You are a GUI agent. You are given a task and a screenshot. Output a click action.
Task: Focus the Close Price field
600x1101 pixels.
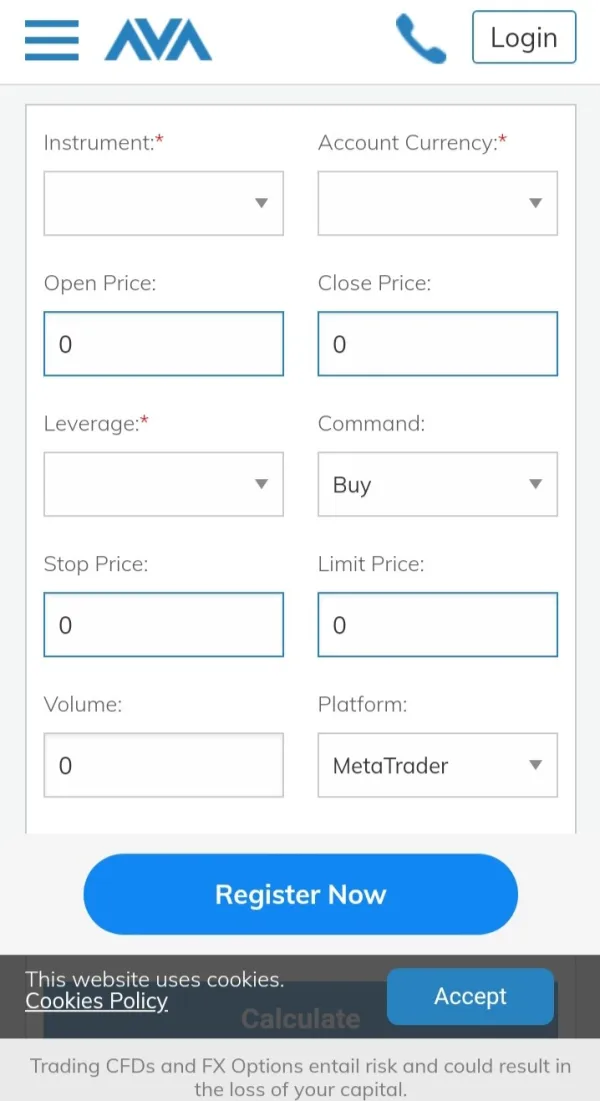[x=437, y=344]
